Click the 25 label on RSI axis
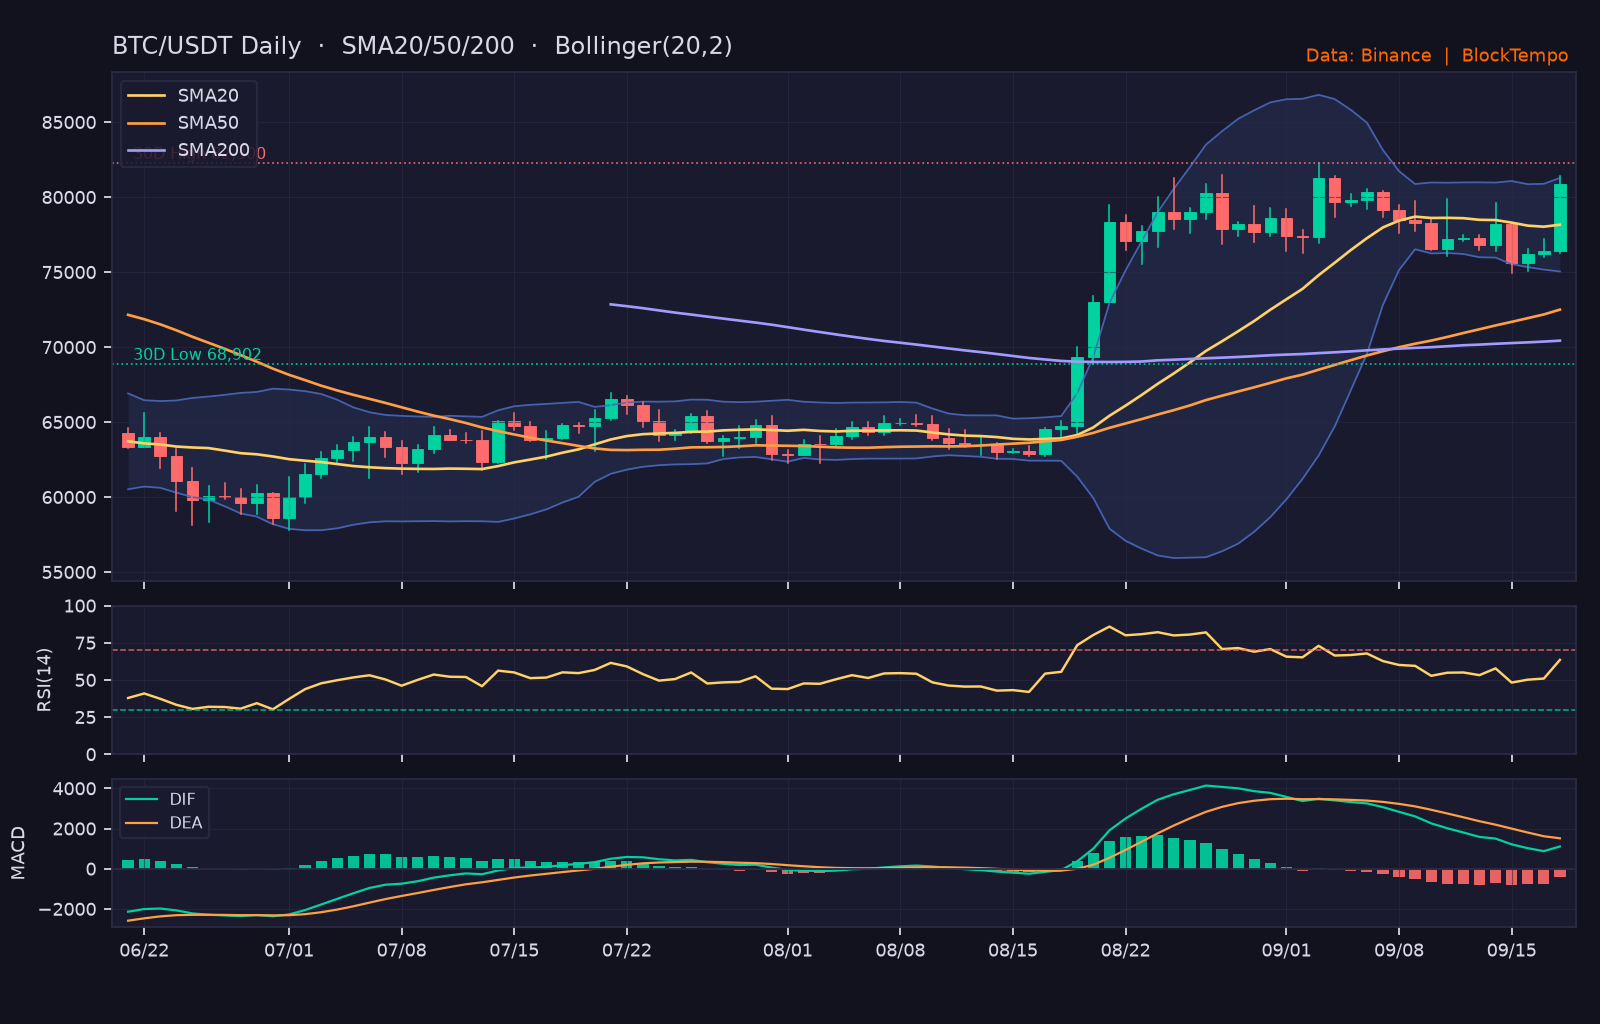The height and width of the screenshot is (1024, 1600). 86,717
